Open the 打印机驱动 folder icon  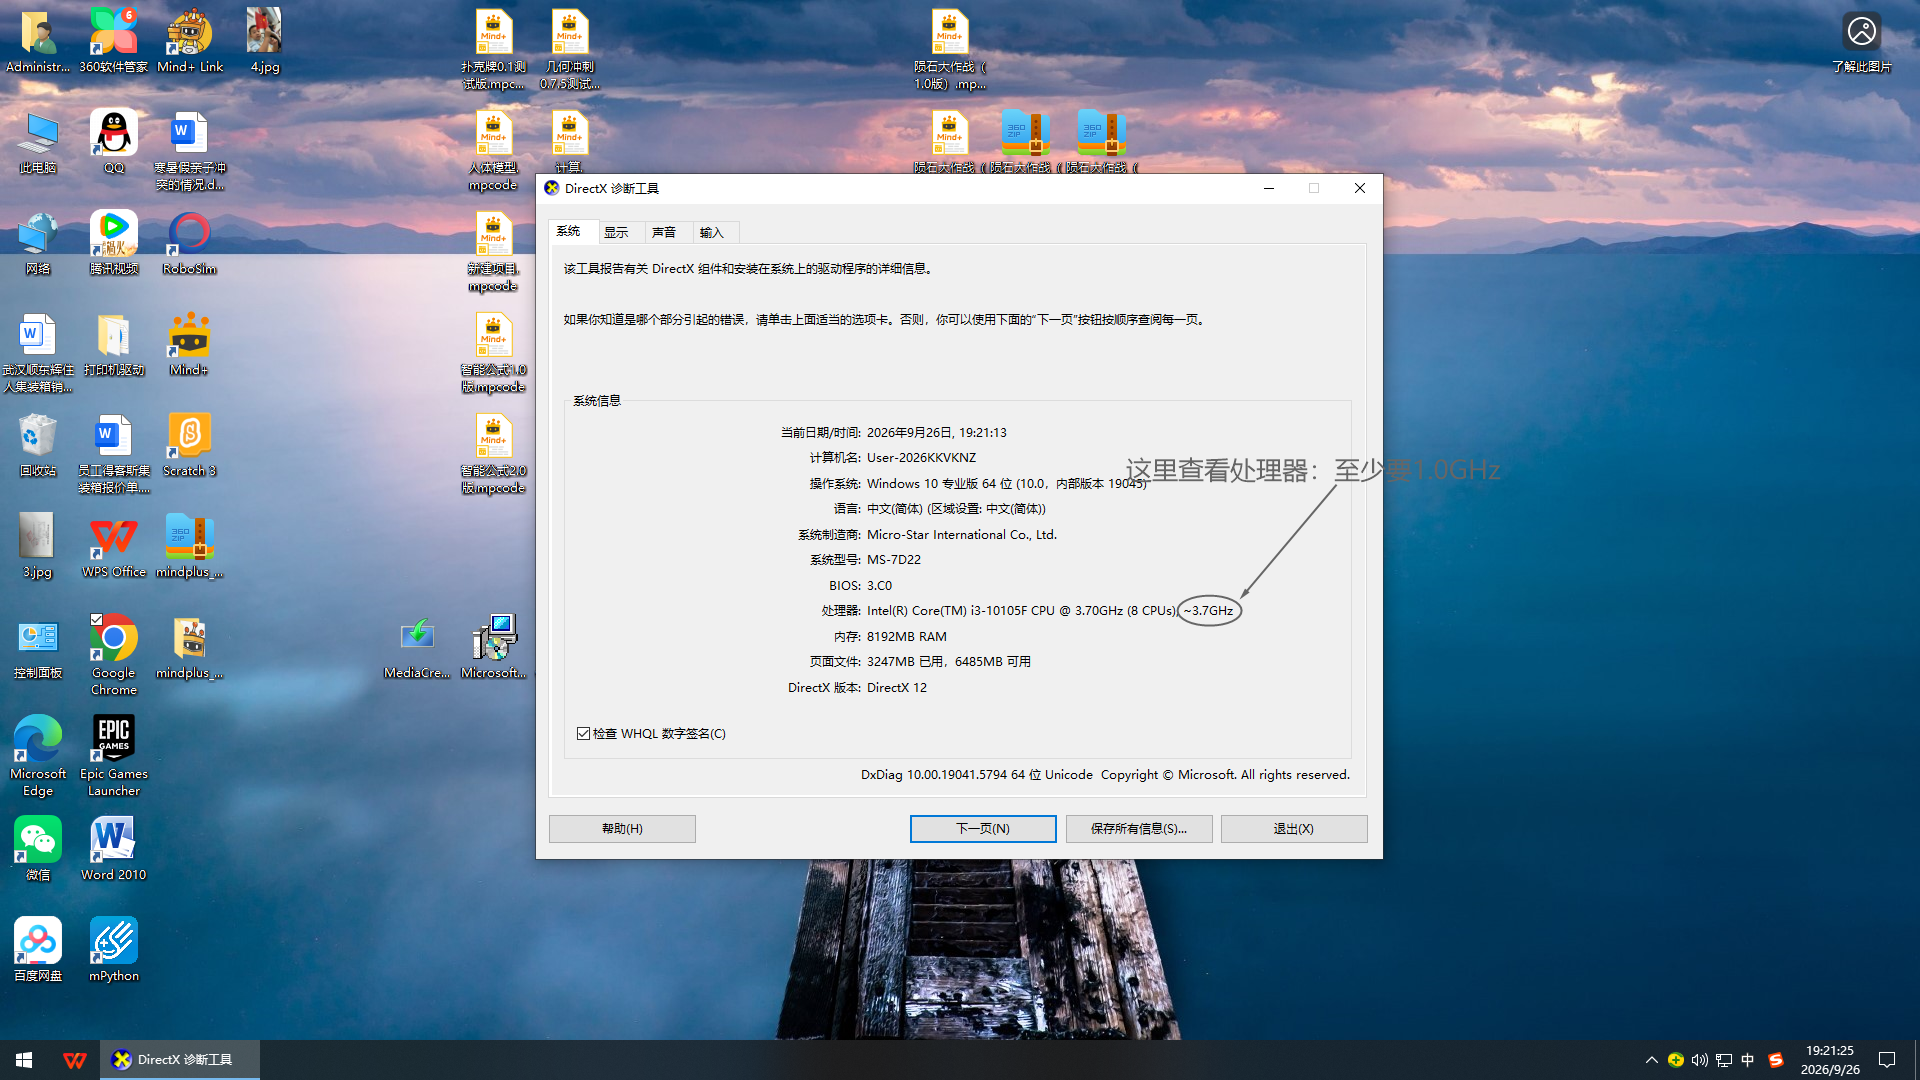click(114, 344)
